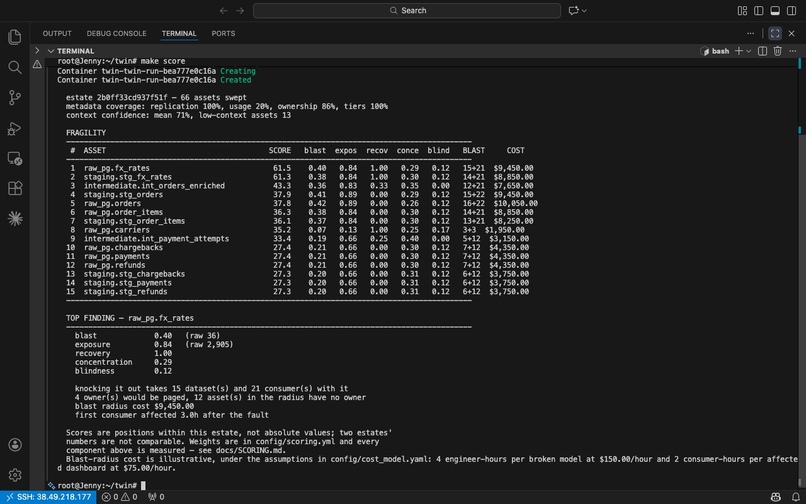The image size is (806, 504).
Task: Click the row for raw_pg.fx_rates in FRAGILITY table
Action: pos(302,168)
